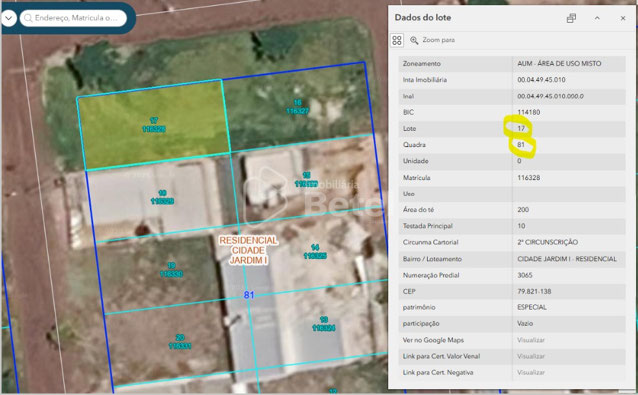This screenshot has height=395, width=638.
Task: Open Visualizar link for Cert. Negativa
Action: tap(531, 373)
